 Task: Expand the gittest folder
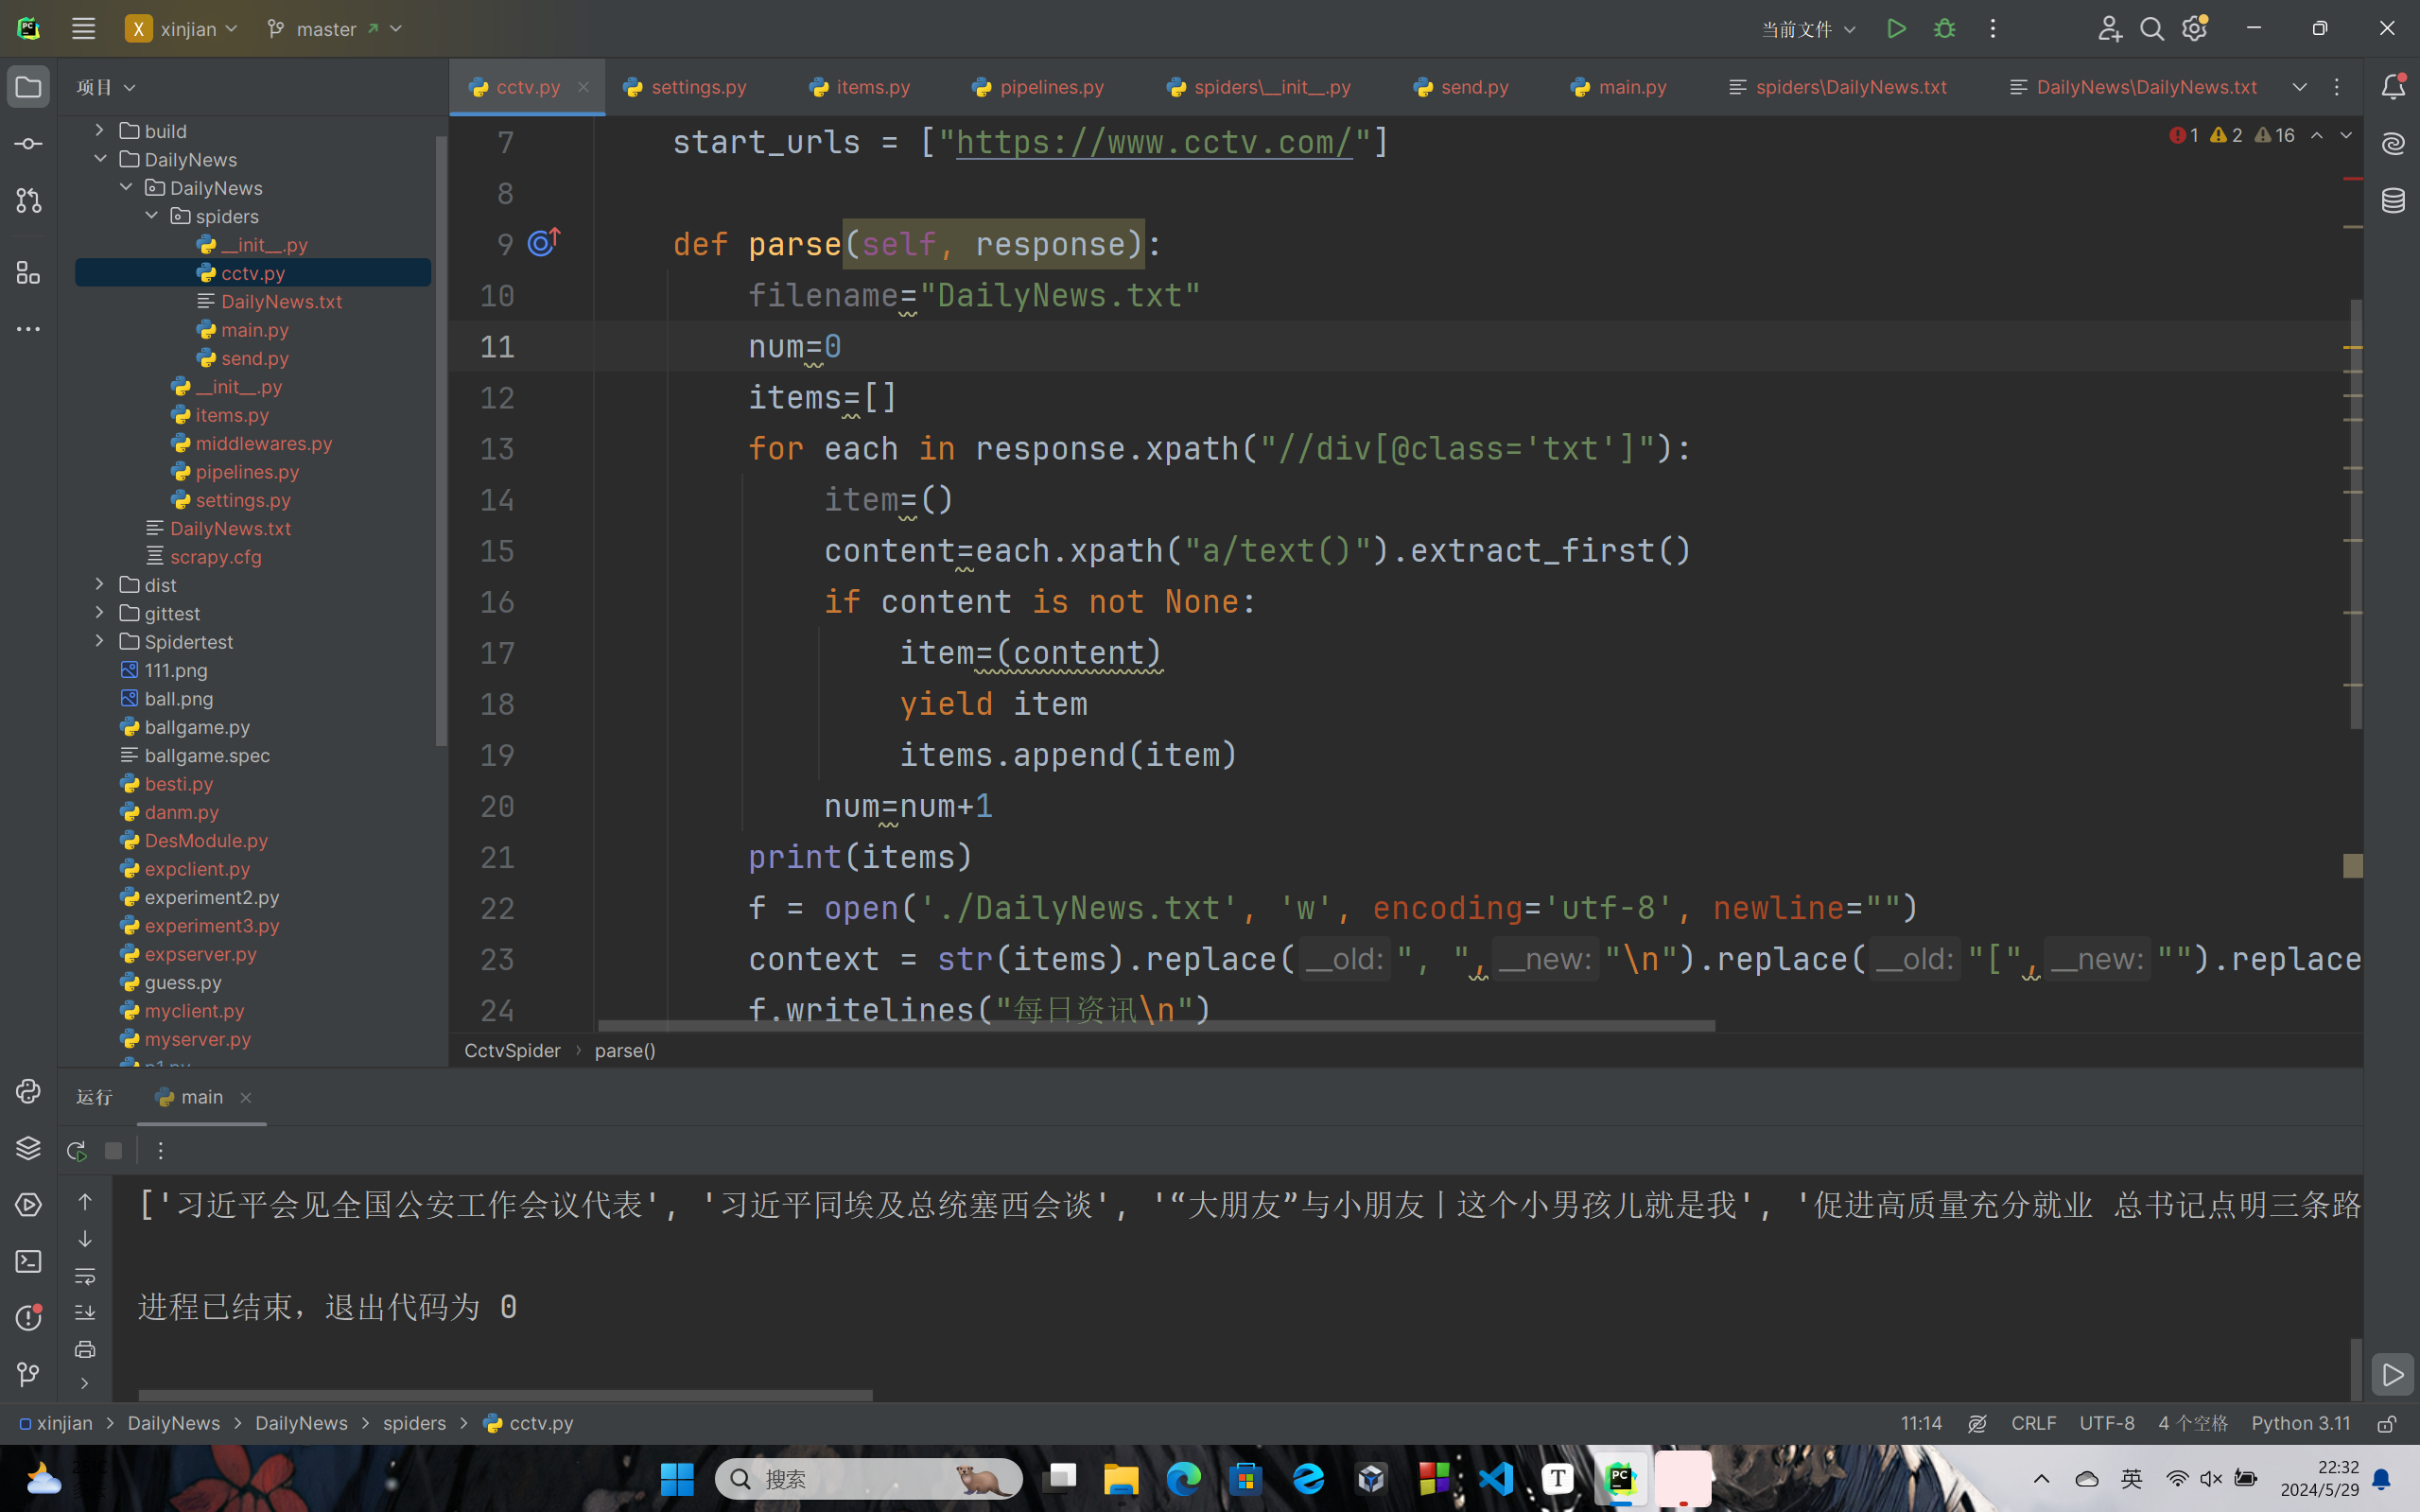pyautogui.click(x=99, y=612)
